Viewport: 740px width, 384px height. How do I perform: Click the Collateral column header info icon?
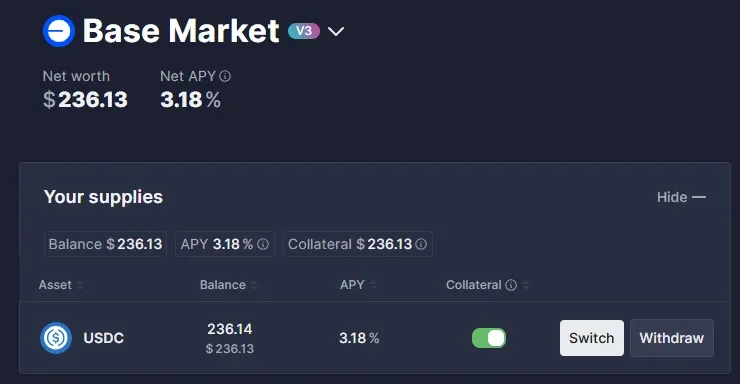point(511,285)
